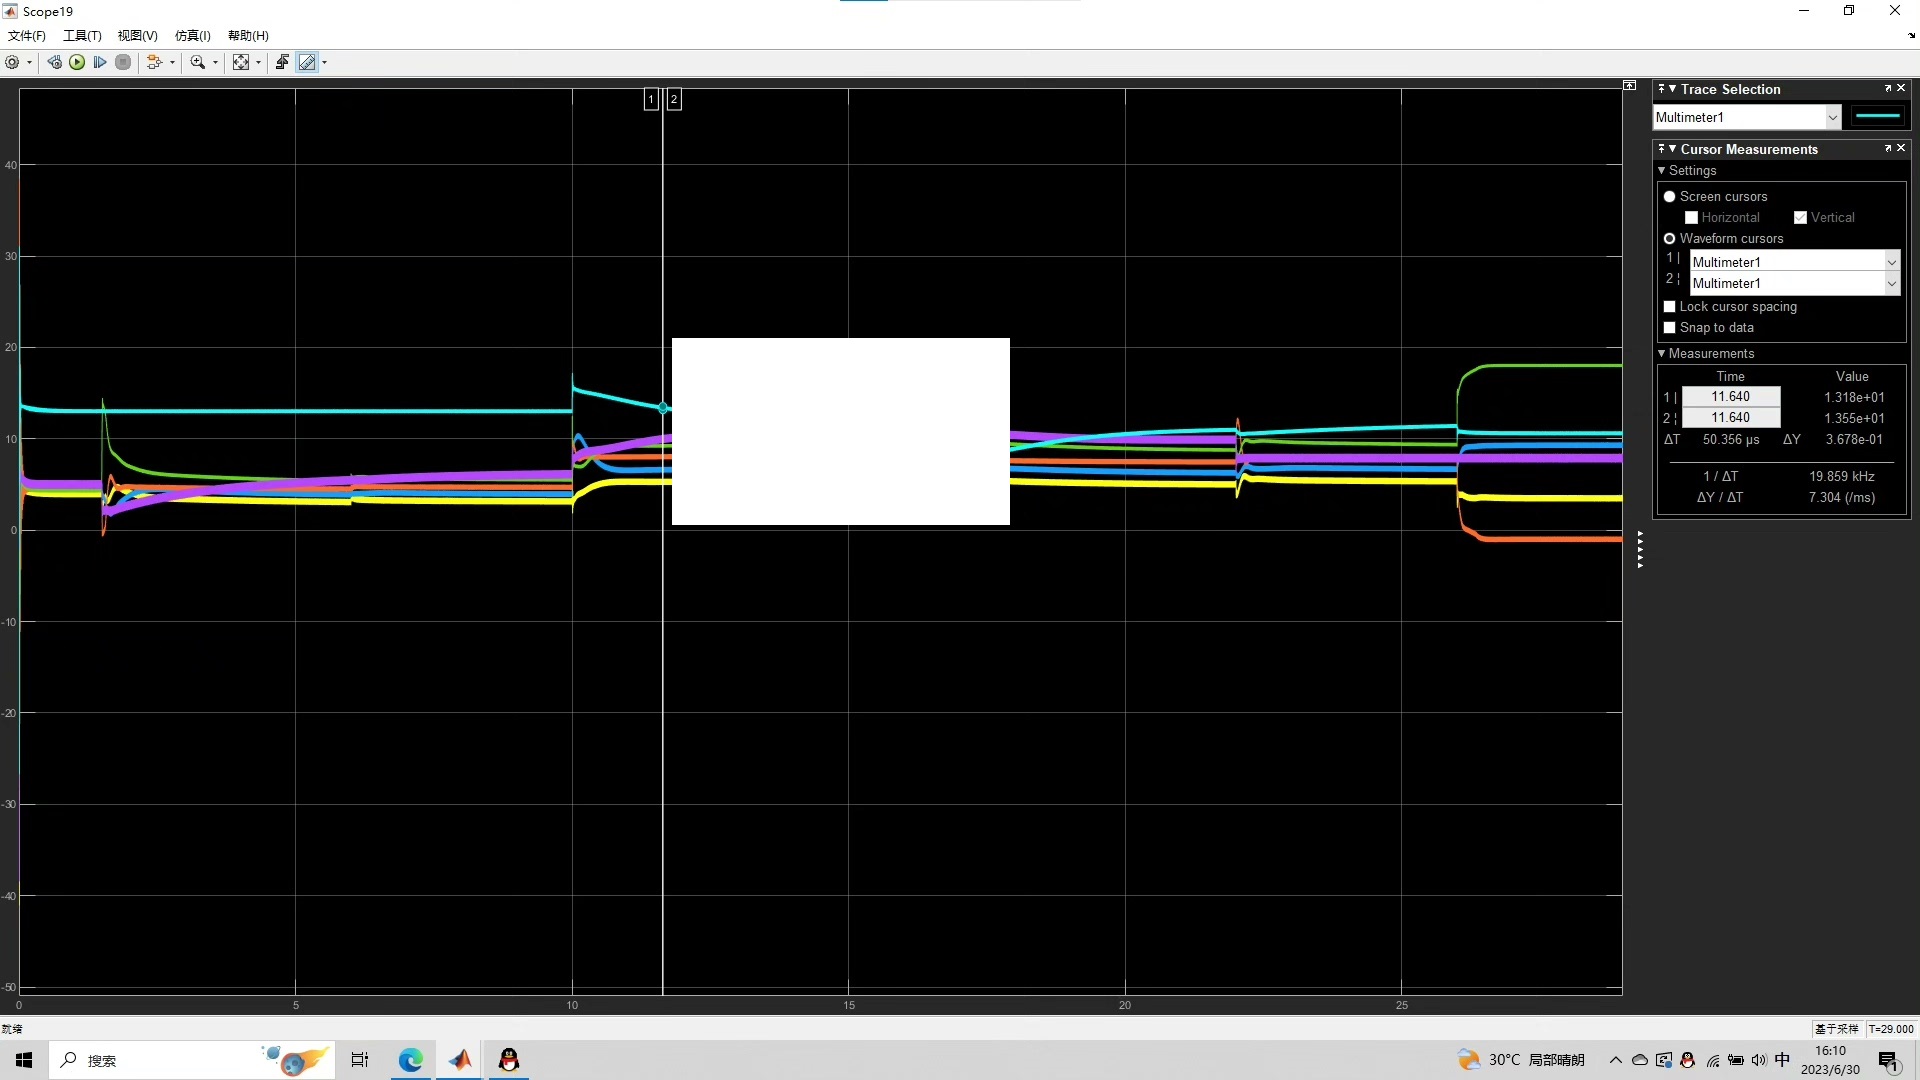The image size is (1920, 1080).
Task: Click the Run simulation play button
Action: point(77,62)
